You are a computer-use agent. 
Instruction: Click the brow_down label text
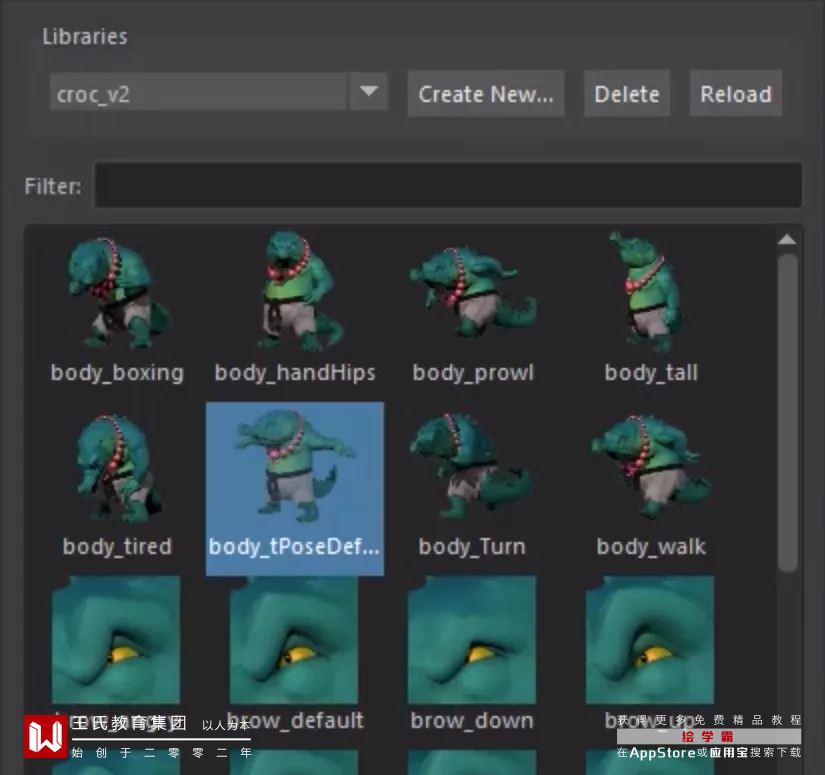pos(472,720)
